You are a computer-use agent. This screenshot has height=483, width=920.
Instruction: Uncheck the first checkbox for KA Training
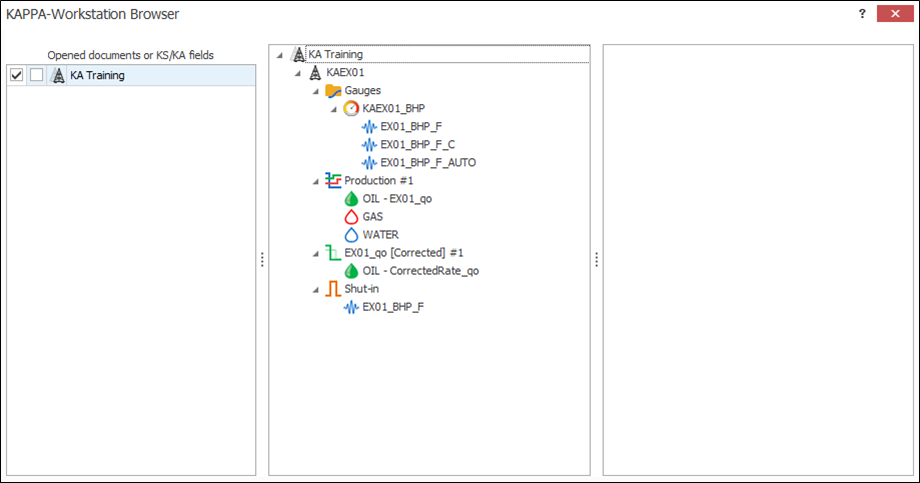(x=16, y=75)
